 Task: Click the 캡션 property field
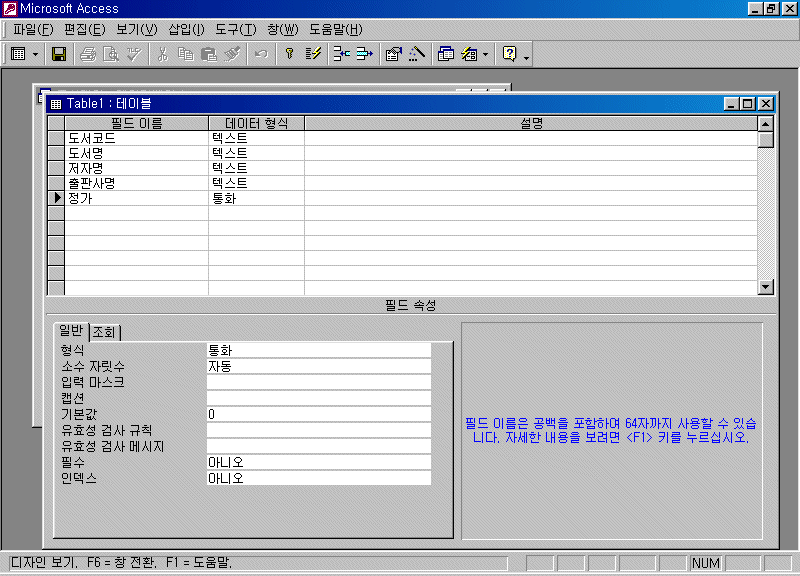tap(319, 398)
